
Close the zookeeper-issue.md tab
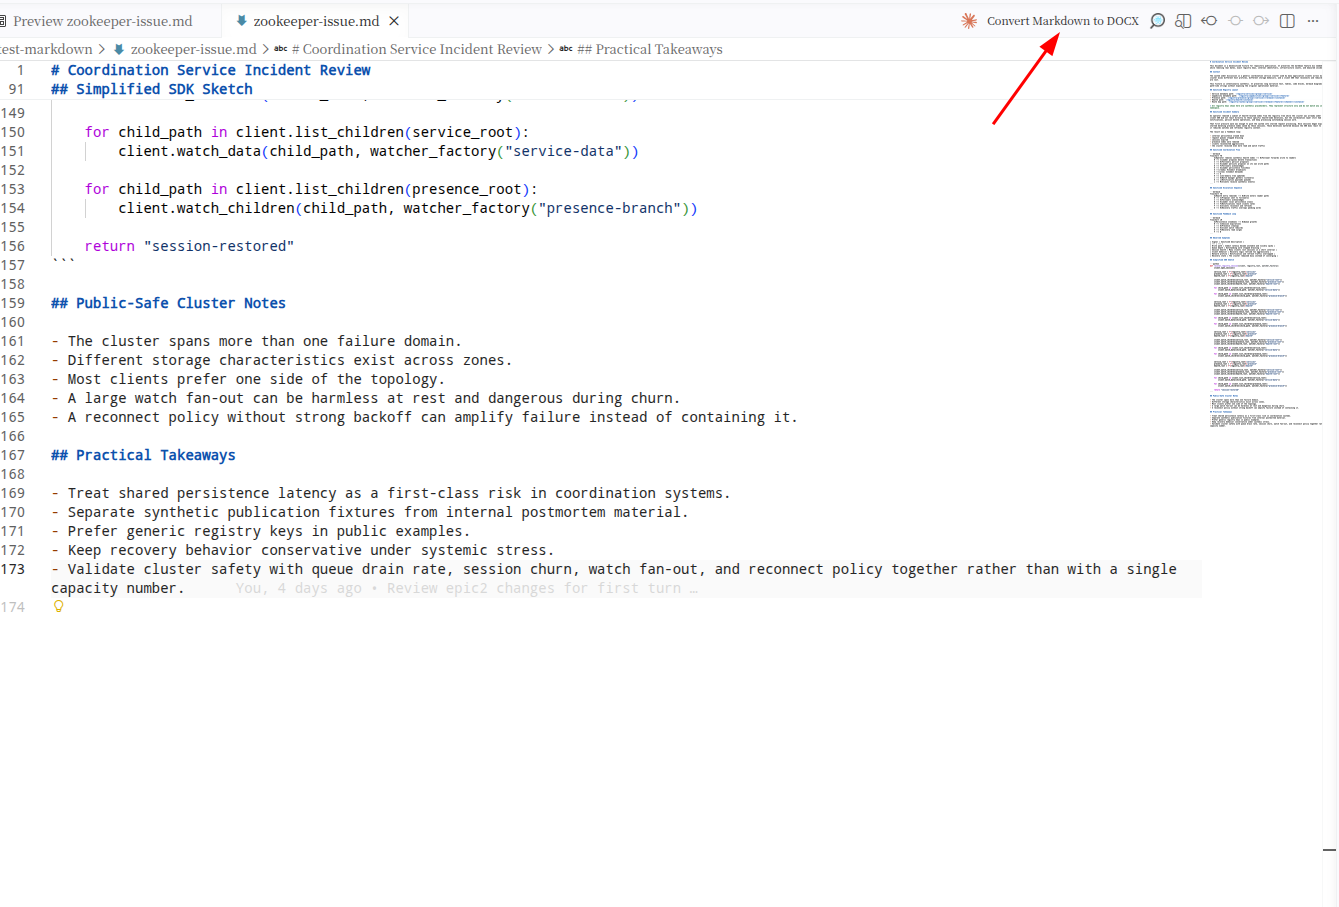[394, 21]
